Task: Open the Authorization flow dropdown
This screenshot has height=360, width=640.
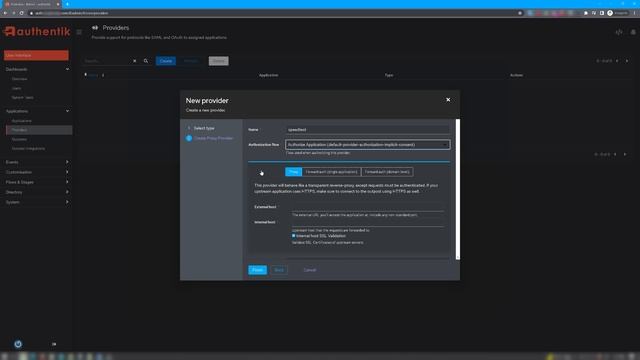Action: [x=367, y=144]
